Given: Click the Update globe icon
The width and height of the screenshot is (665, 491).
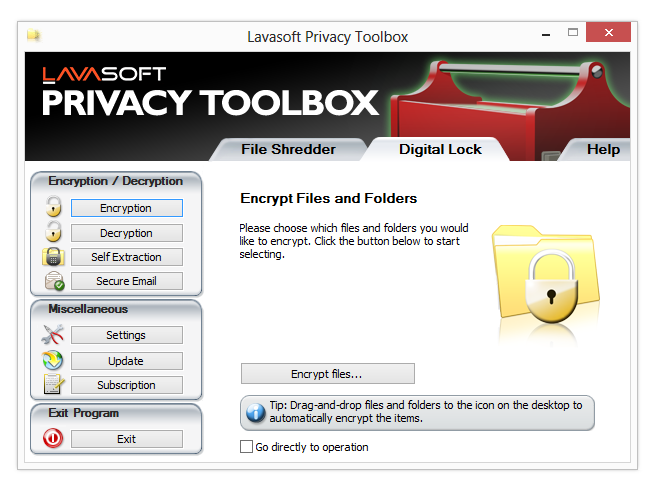Looking at the screenshot, I should click(53, 360).
